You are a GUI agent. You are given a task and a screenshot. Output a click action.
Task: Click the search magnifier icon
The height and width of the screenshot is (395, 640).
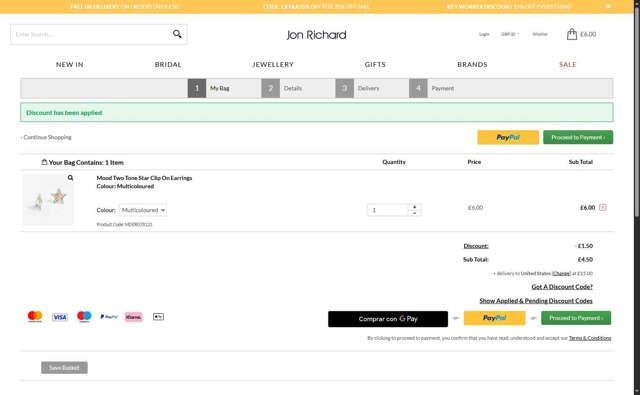click(177, 34)
